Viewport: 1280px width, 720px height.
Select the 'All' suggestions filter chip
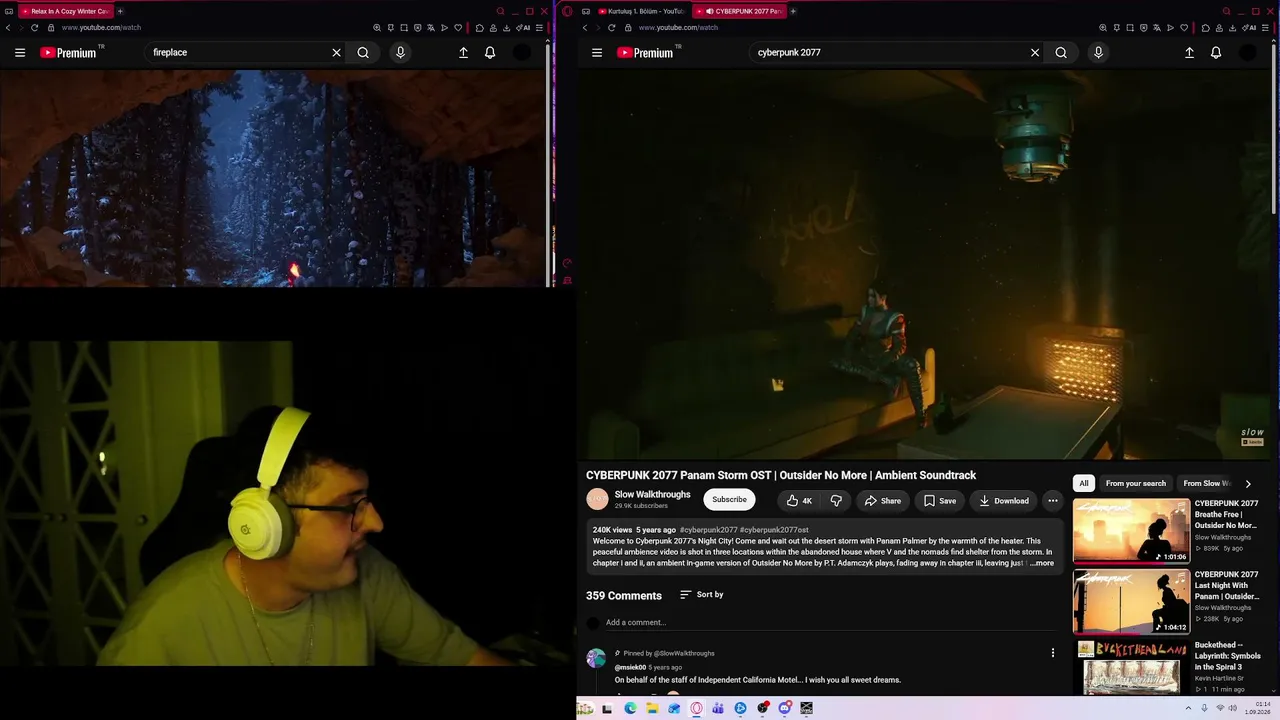[1083, 484]
